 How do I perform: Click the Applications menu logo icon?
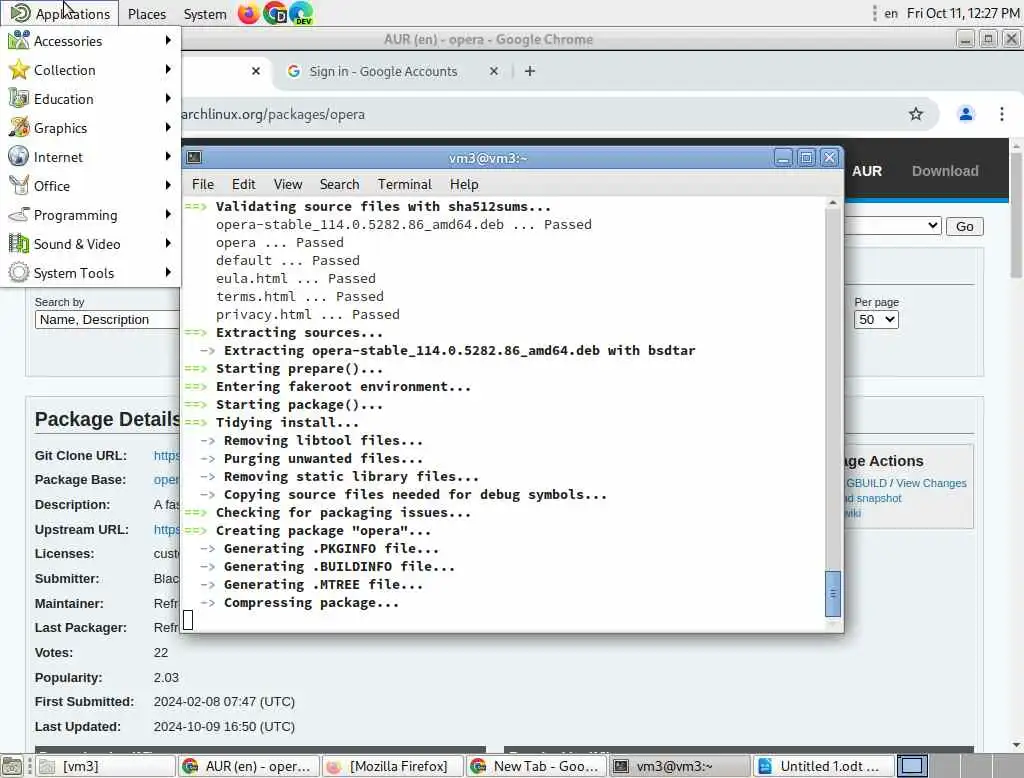pyautogui.click(x=20, y=13)
